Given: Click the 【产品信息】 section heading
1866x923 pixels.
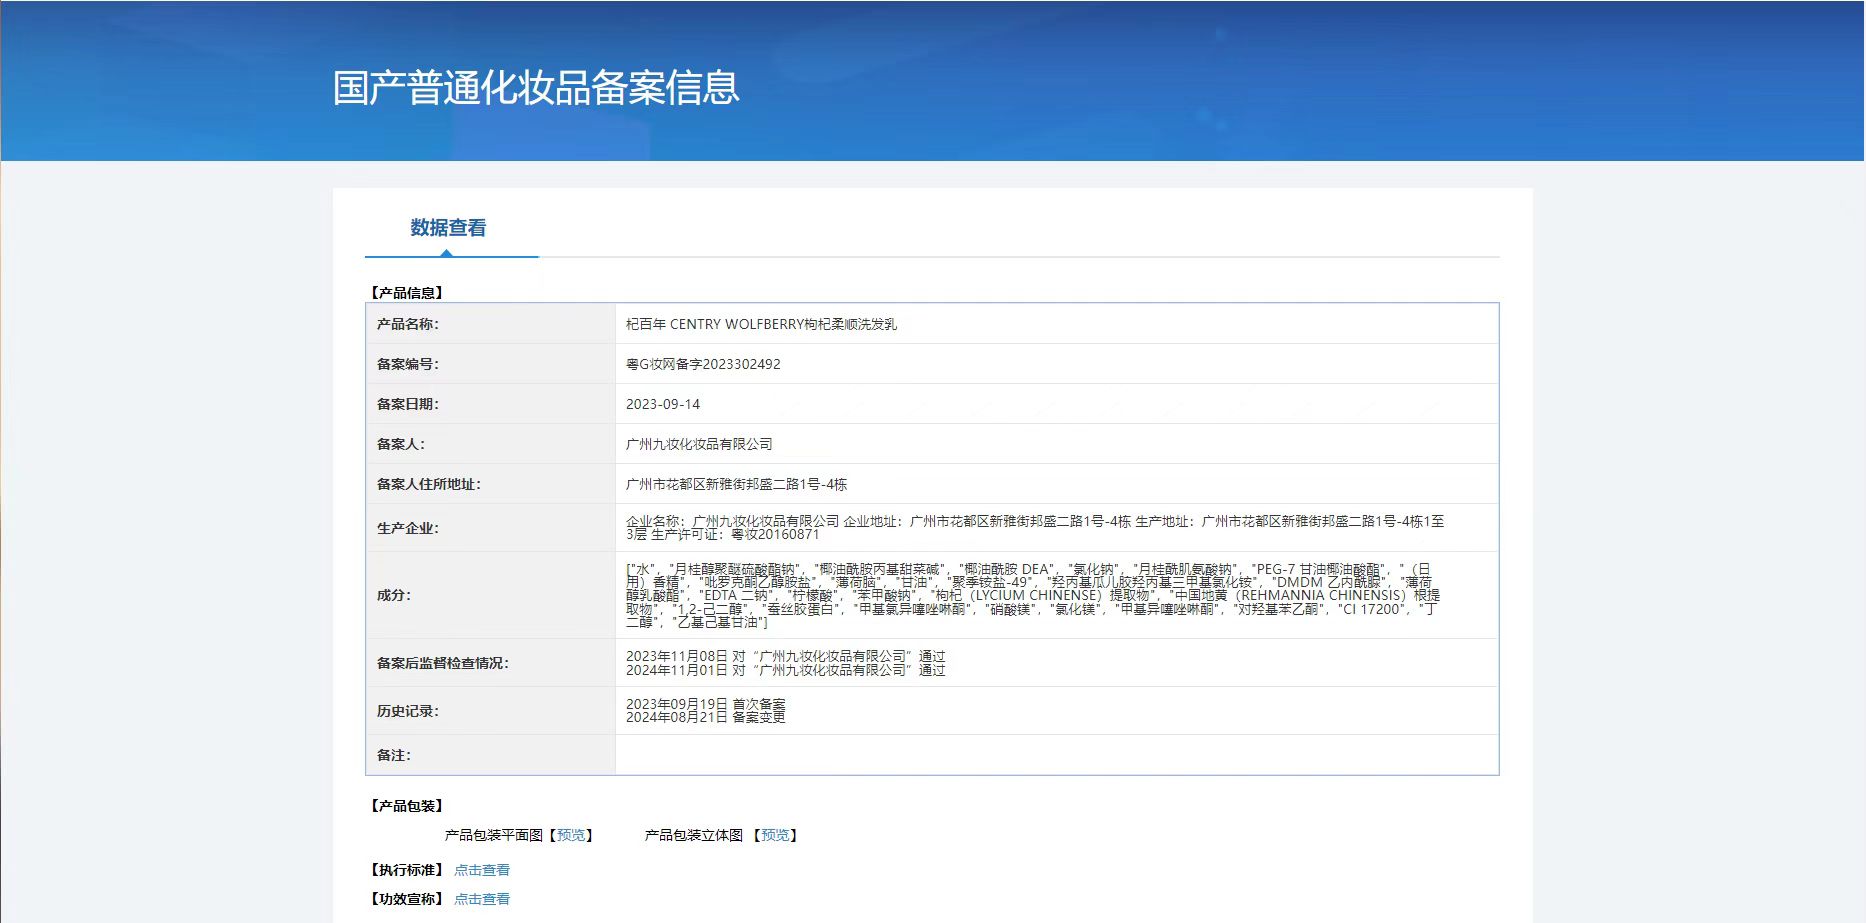Looking at the screenshot, I should tap(407, 293).
